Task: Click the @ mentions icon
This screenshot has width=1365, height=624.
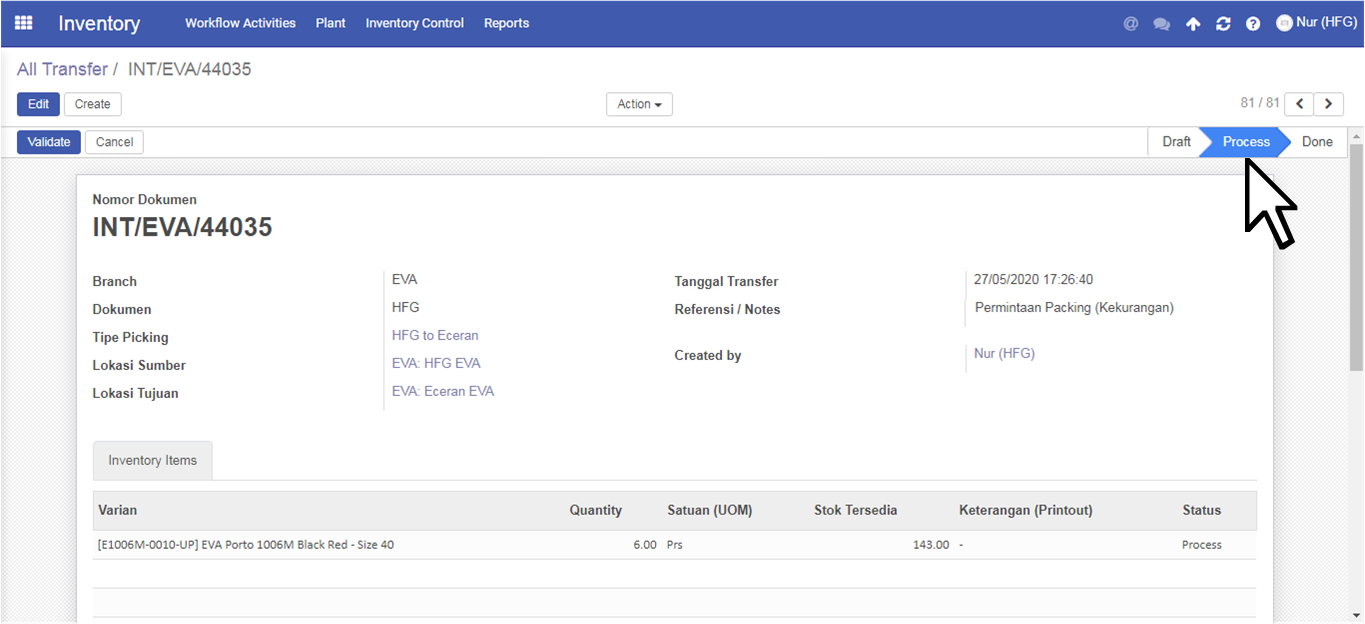Action: pos(1131,24)
